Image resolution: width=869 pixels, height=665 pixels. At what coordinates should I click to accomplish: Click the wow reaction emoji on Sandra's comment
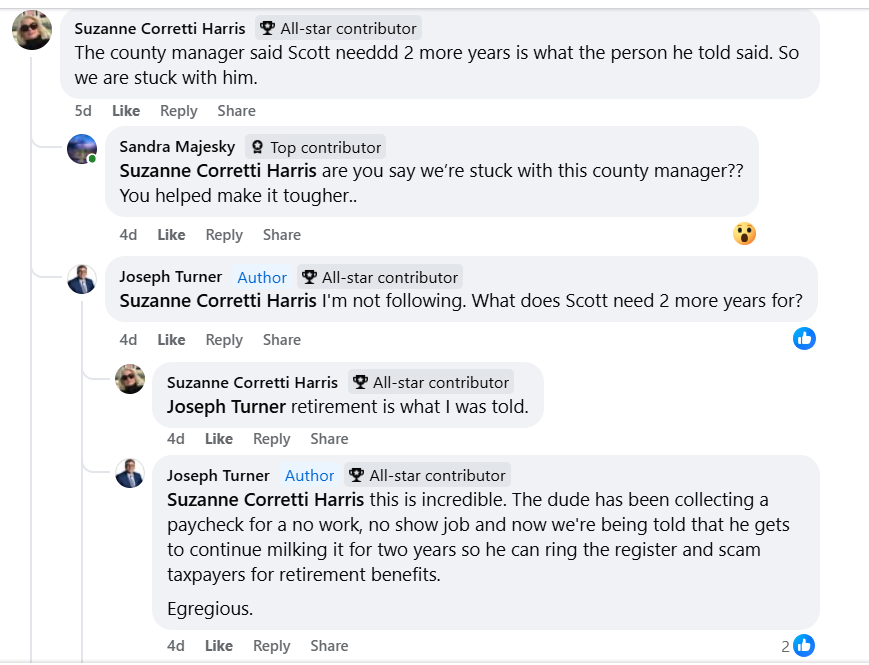[x=744, y=234]
